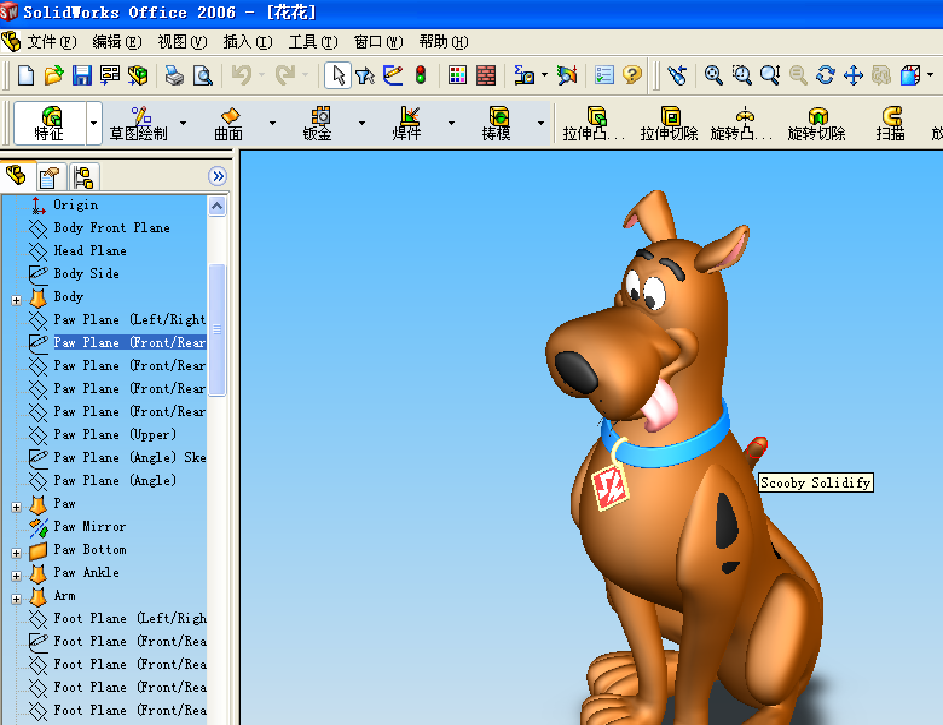Expand the Arm feature node

[x=16, y=599]
